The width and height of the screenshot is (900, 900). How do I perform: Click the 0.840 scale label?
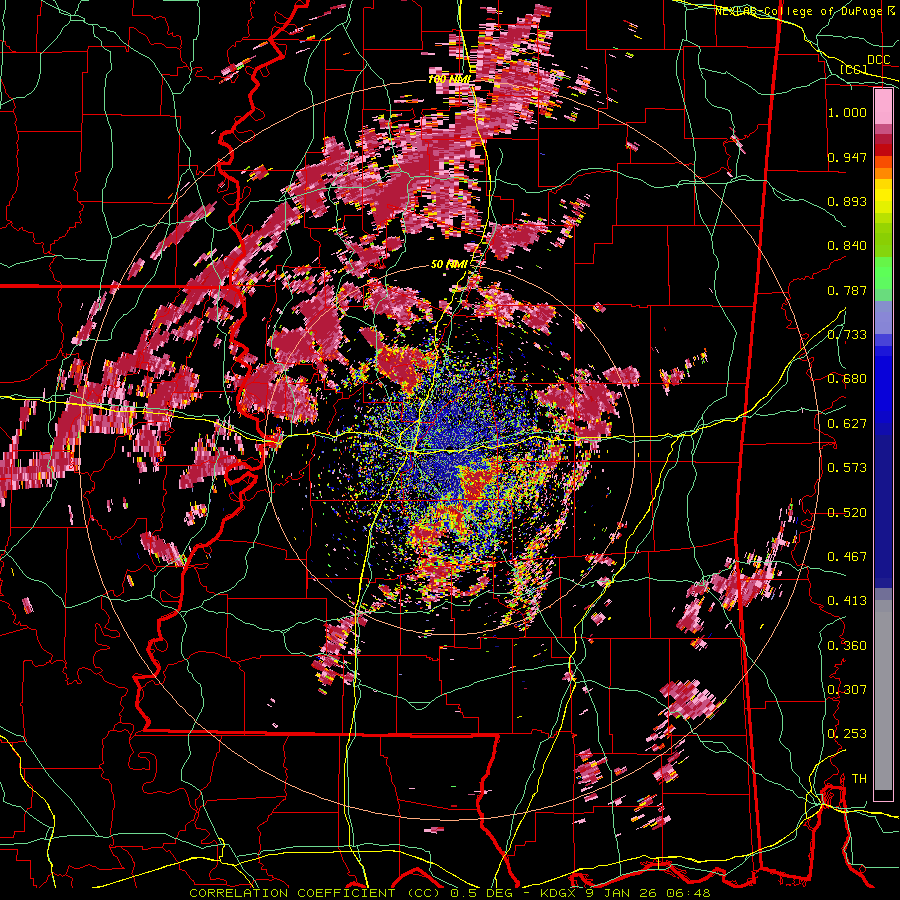[847, 245]
